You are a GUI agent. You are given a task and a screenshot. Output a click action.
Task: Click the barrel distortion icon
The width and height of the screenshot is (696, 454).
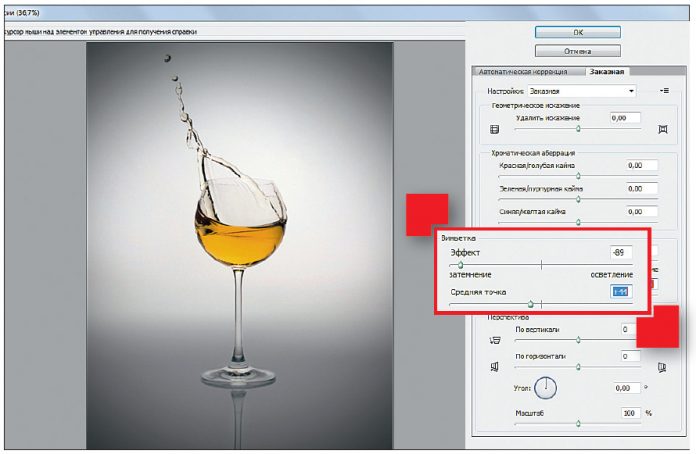point(493,130)
